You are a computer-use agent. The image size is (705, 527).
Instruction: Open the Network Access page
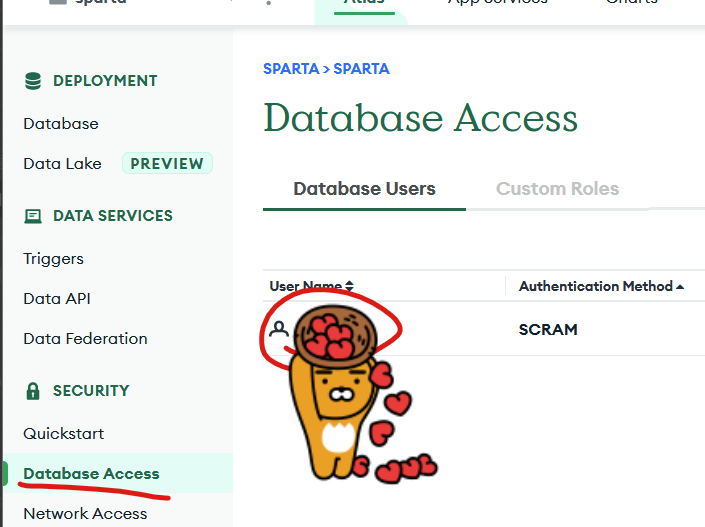click(85, 514)
